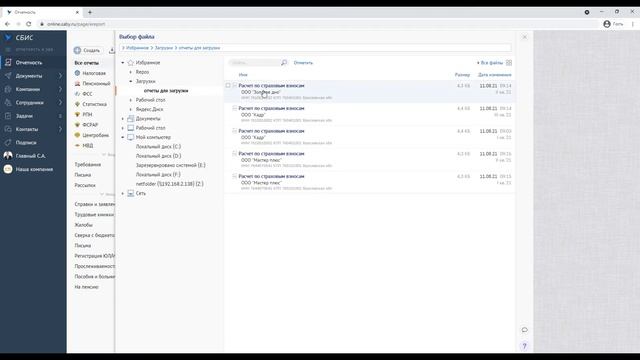The width and height of the screenshot is (640, 360).
Task: Select РПН report category
Action: coord(87,115)
